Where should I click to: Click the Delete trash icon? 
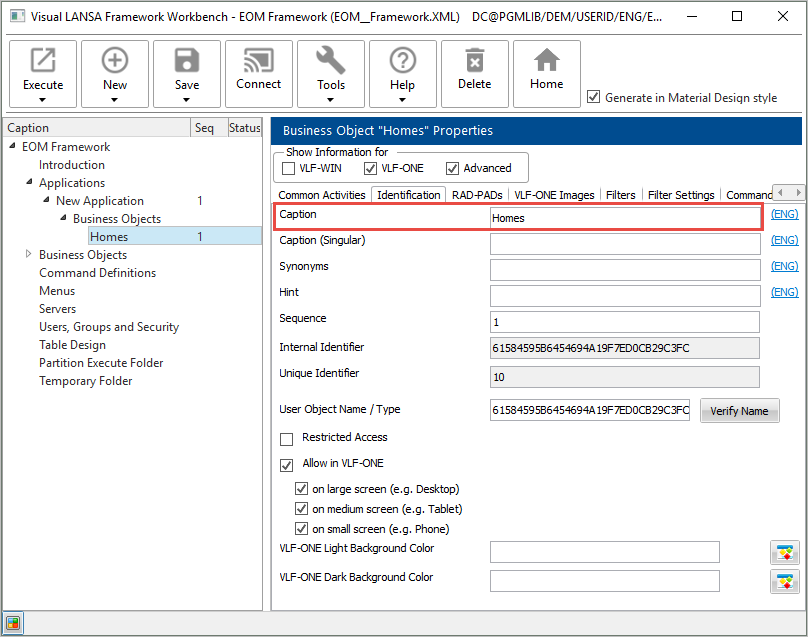pyautogui.click(x=475, y=60)
